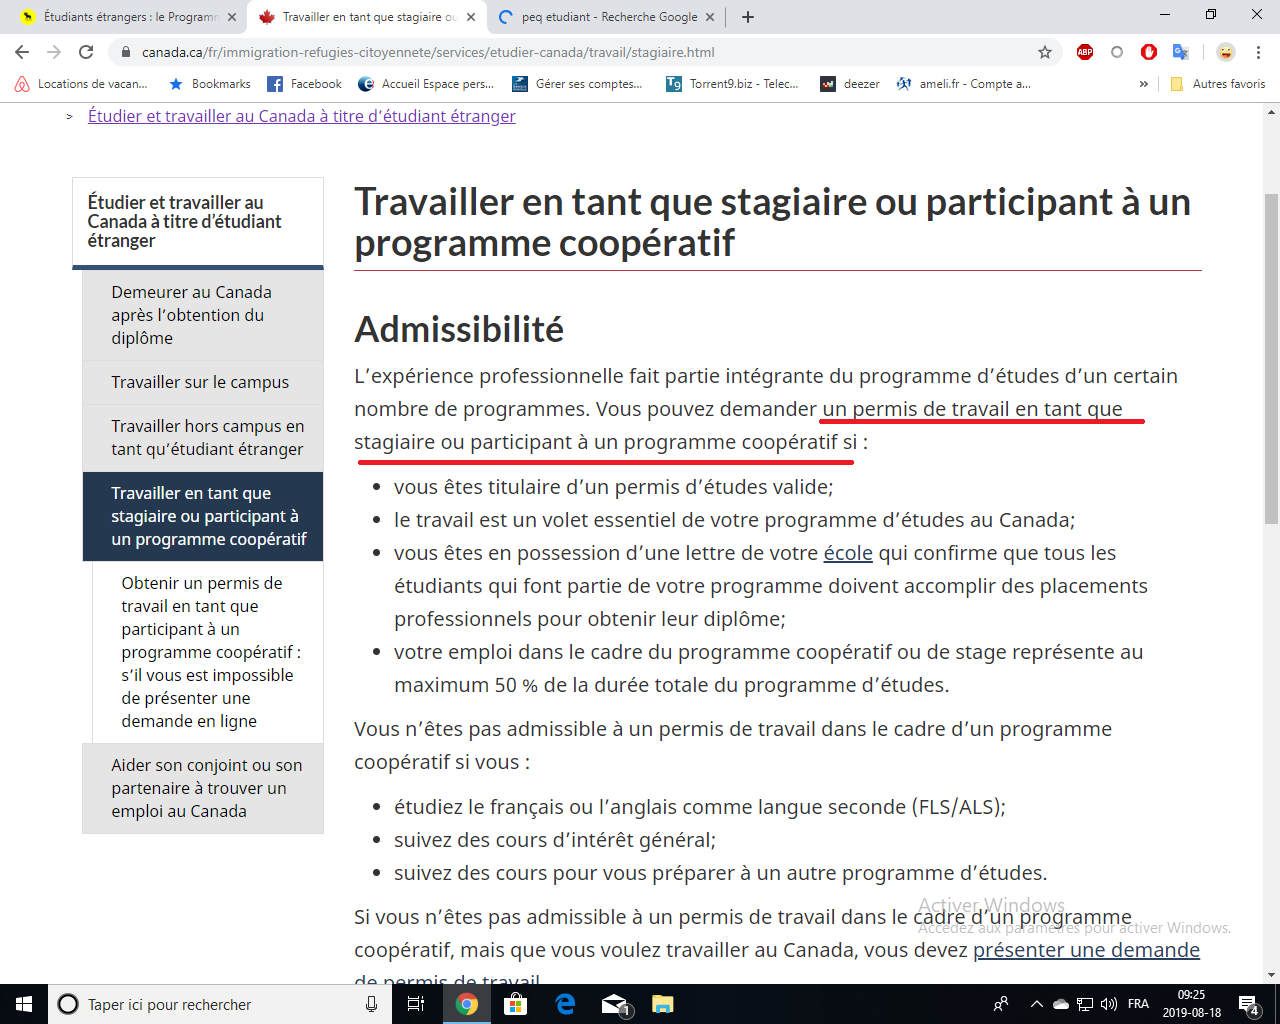Open Task View on the taskbar
Image resolution: width=1280 pixels, height=1024 pixels.
(x=416, y=1004)
